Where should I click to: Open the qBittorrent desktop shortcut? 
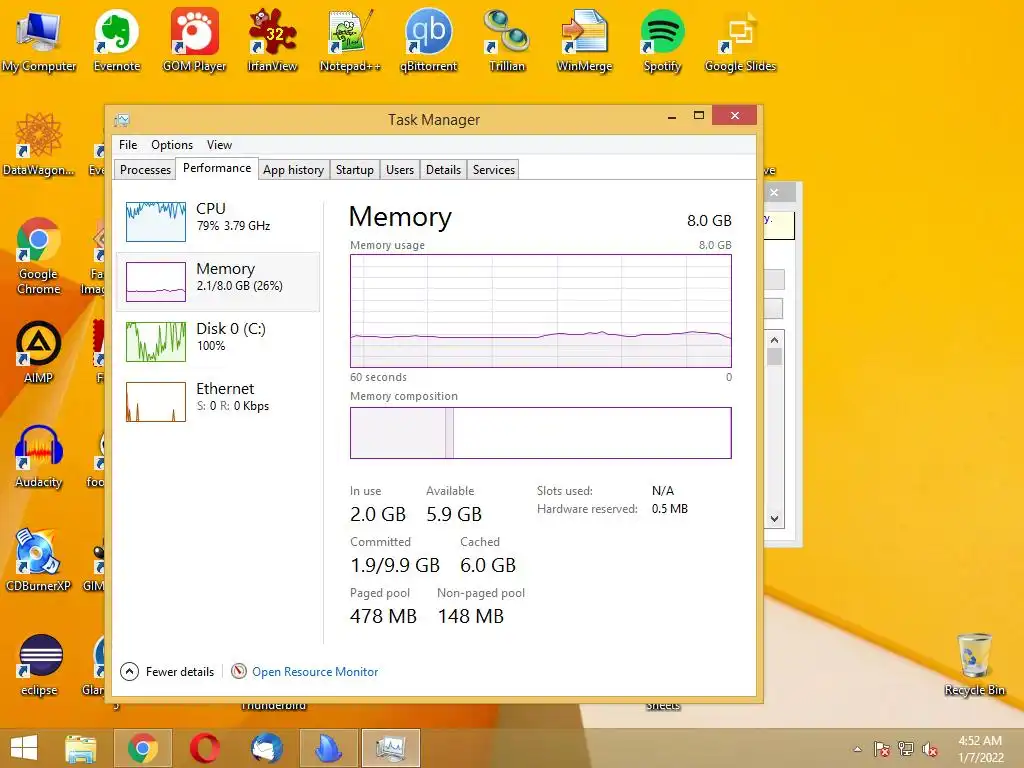pos(428,39)
